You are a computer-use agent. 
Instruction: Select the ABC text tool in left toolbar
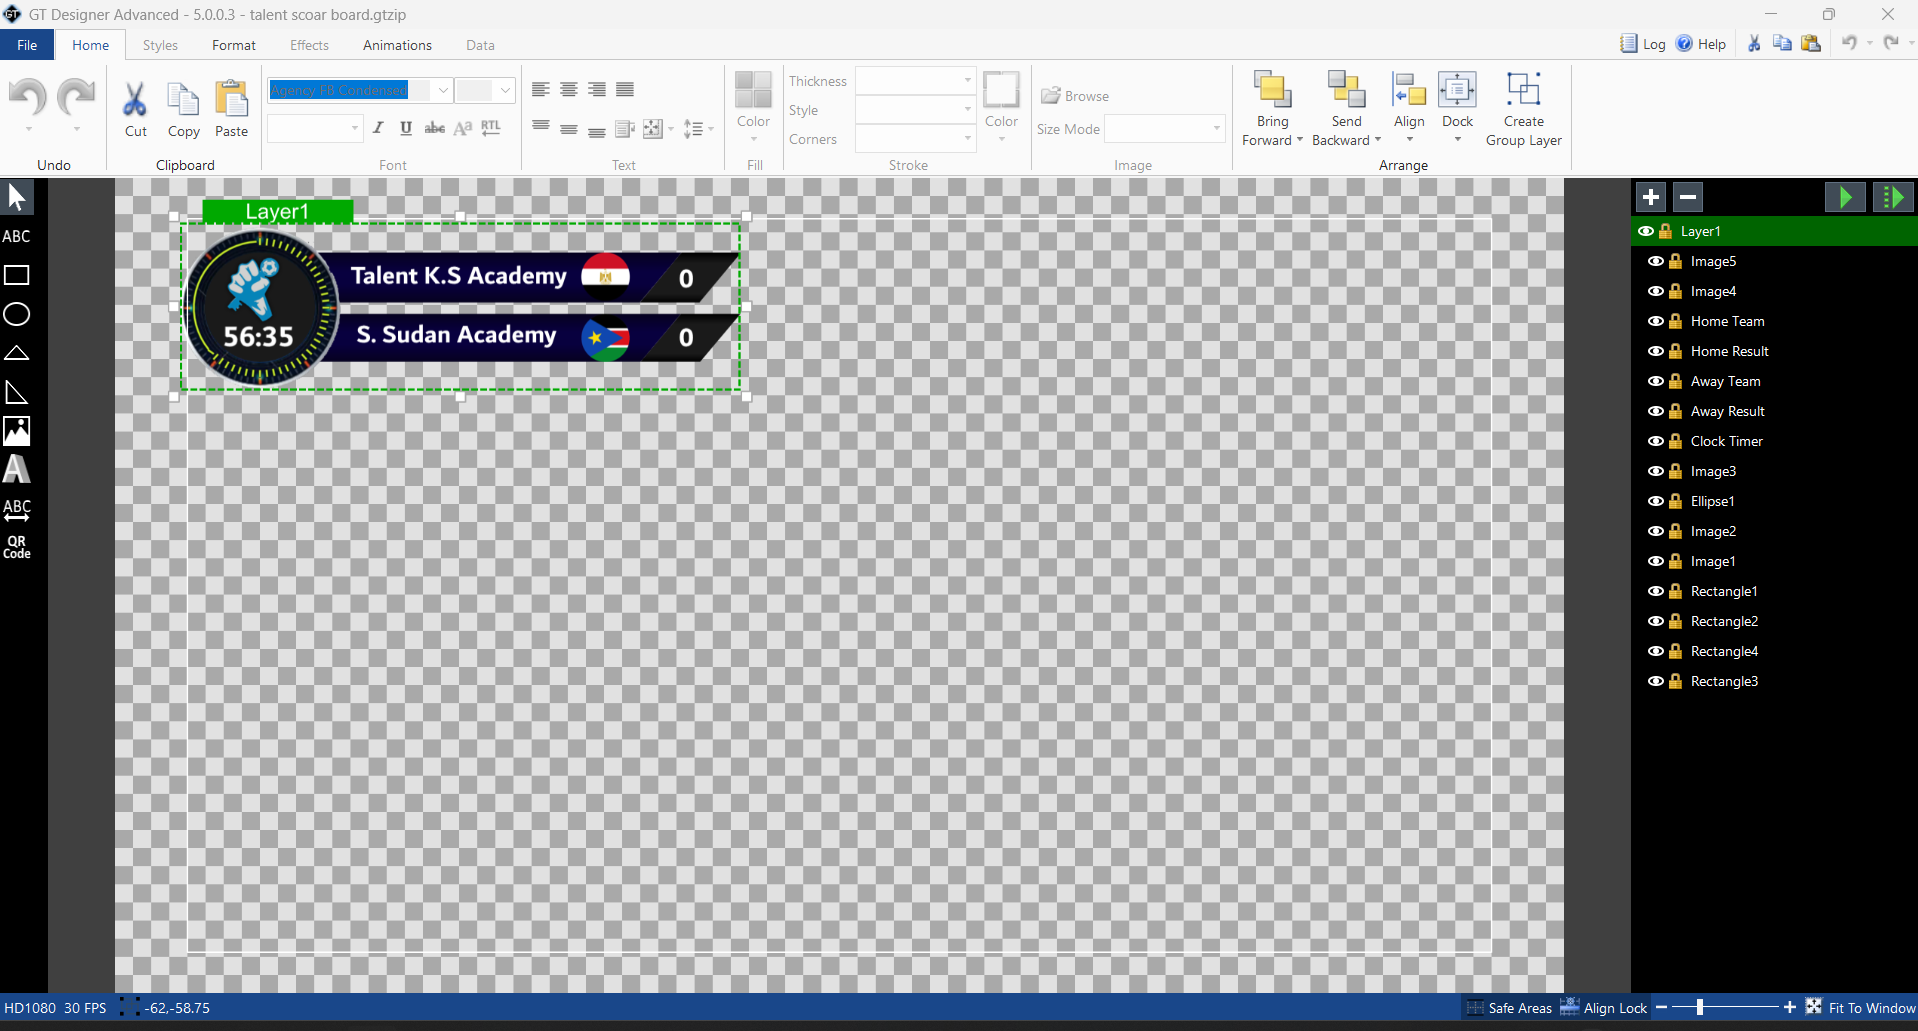click(x=16, y=236)
